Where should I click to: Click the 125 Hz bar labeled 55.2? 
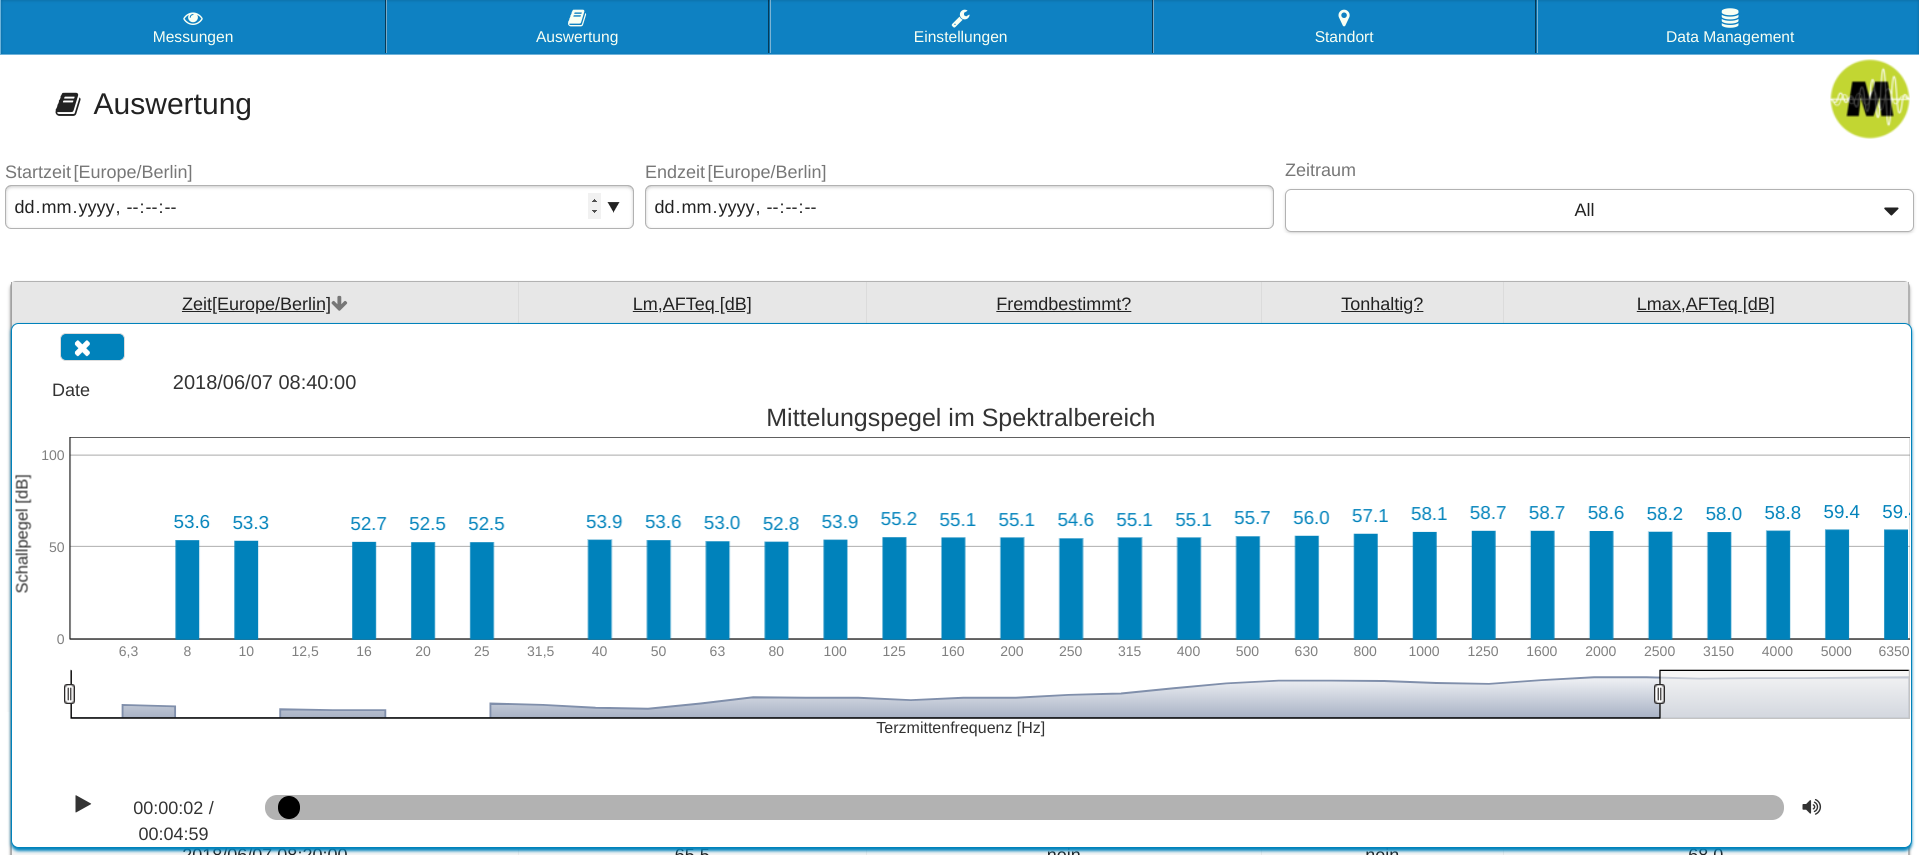tap(894, 588)
